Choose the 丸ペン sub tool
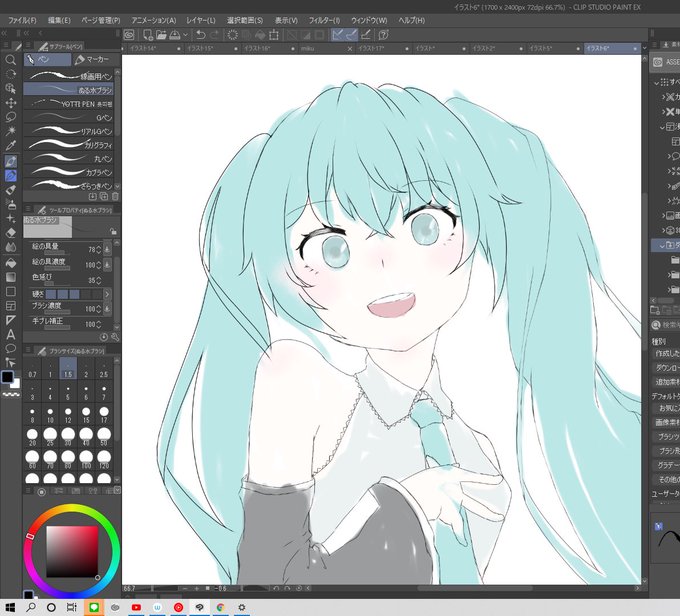 69,159
